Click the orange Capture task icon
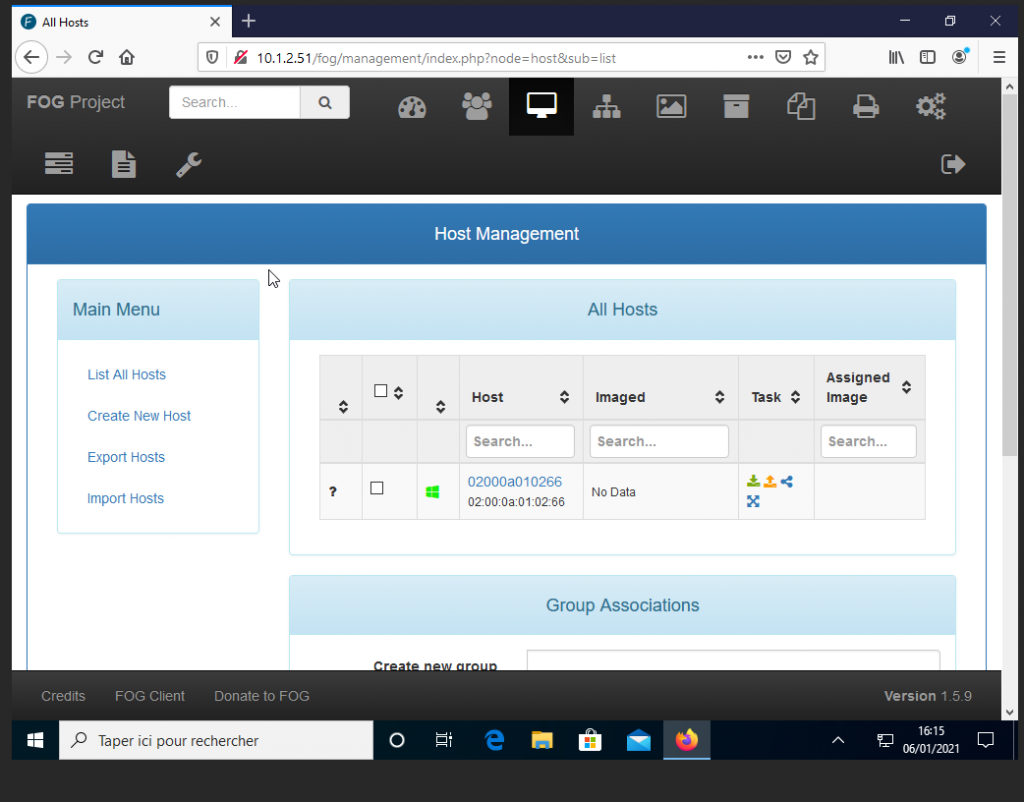 tap(770, 481)
